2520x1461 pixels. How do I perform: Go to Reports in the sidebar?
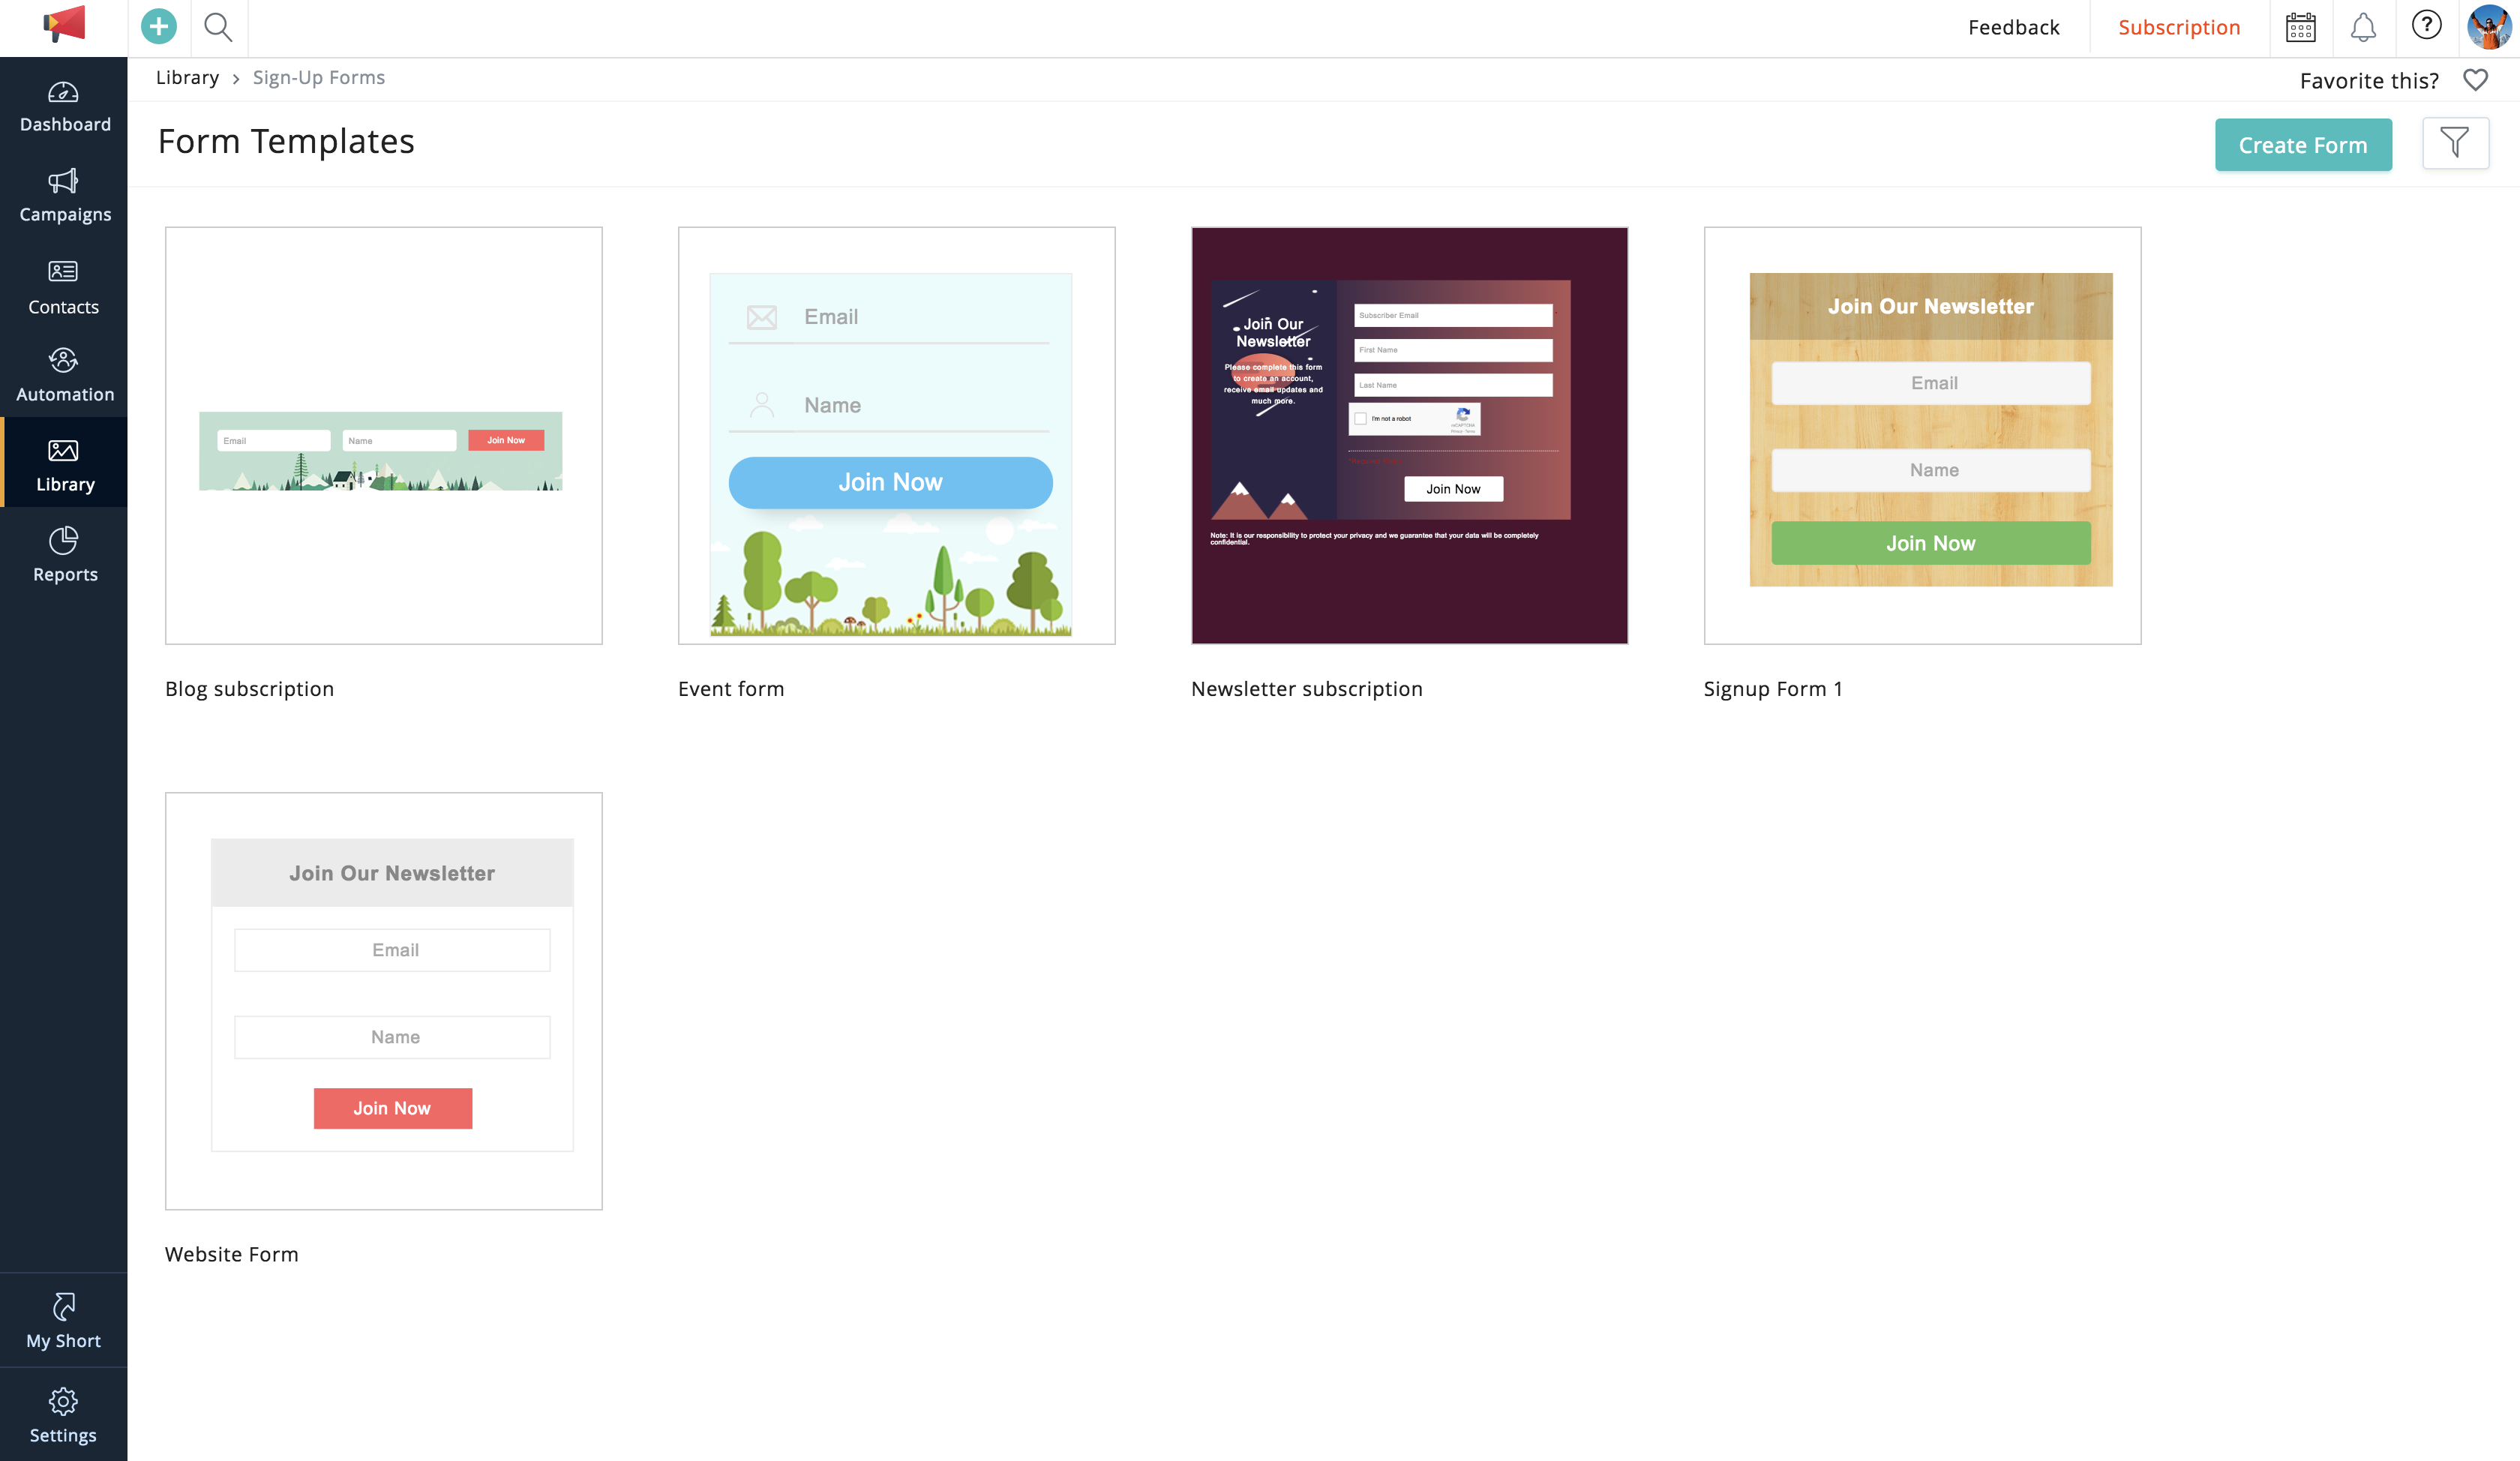pyautogui.click(x=64, y=555)
